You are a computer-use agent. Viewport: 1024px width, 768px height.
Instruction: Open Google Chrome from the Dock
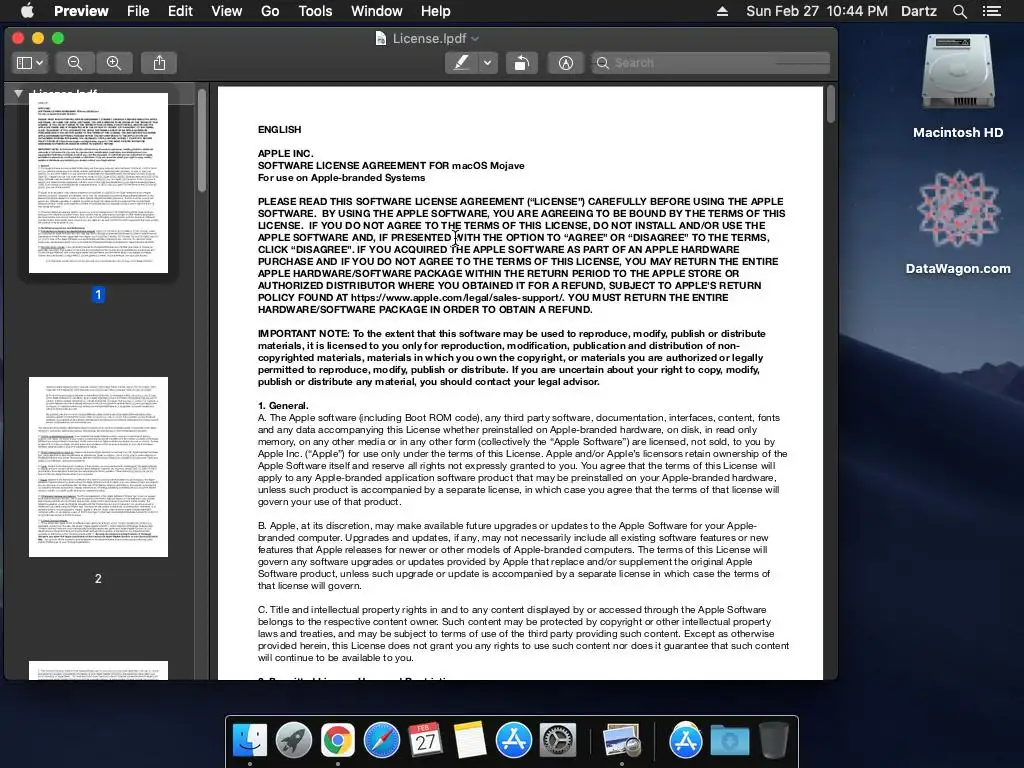338,740
